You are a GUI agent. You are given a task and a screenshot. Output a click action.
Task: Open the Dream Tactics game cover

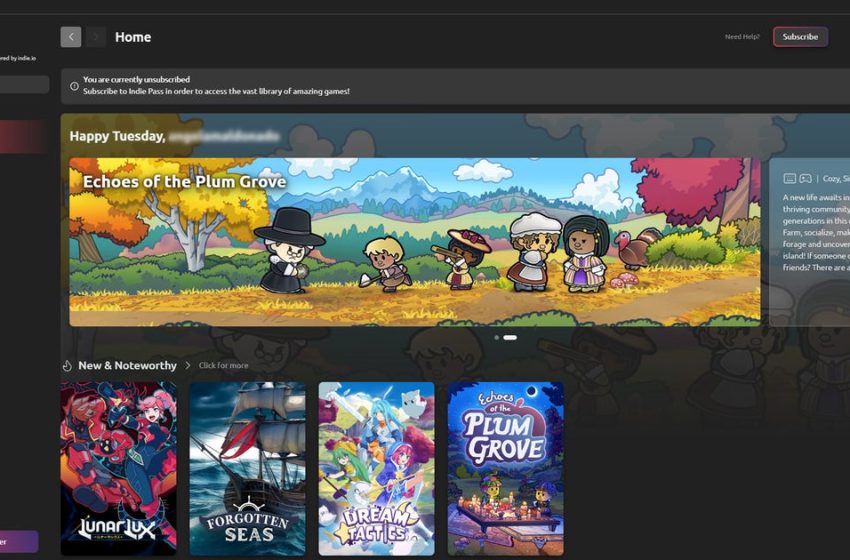[x=377, y=468]
